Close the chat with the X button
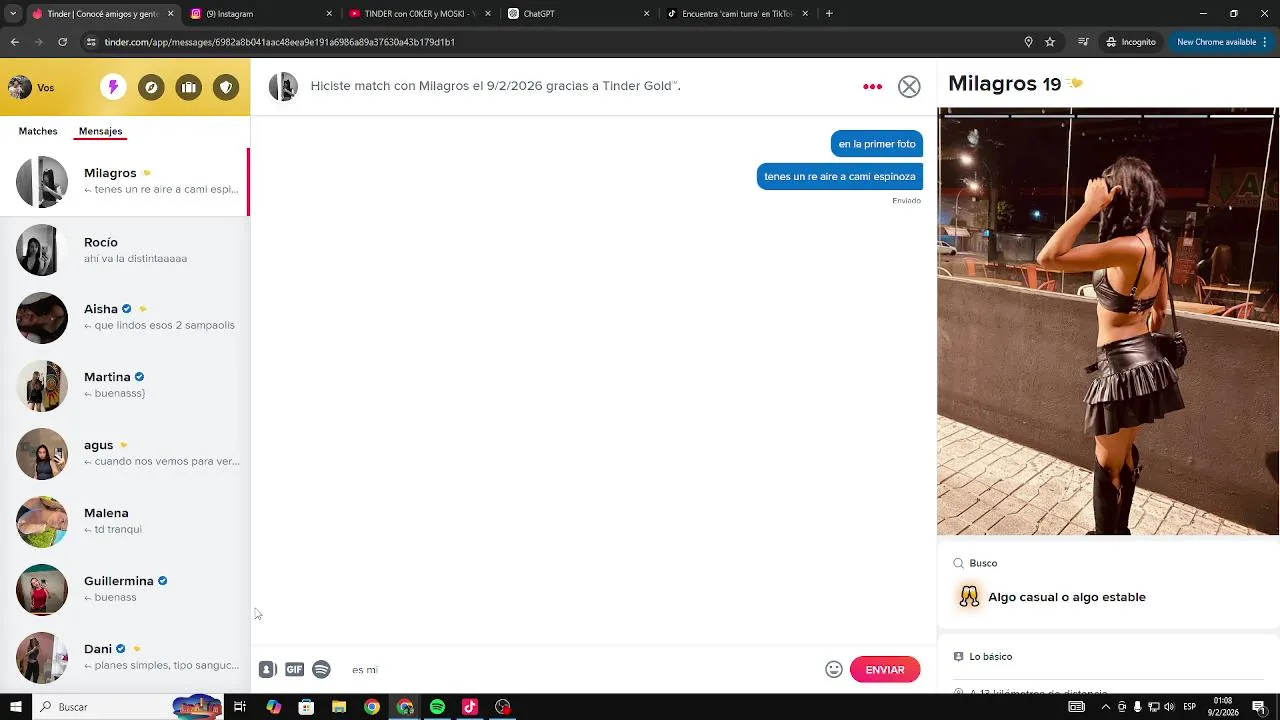Image resolution: width=1280 pixels, height=720 pixels. tap(909, 87)
